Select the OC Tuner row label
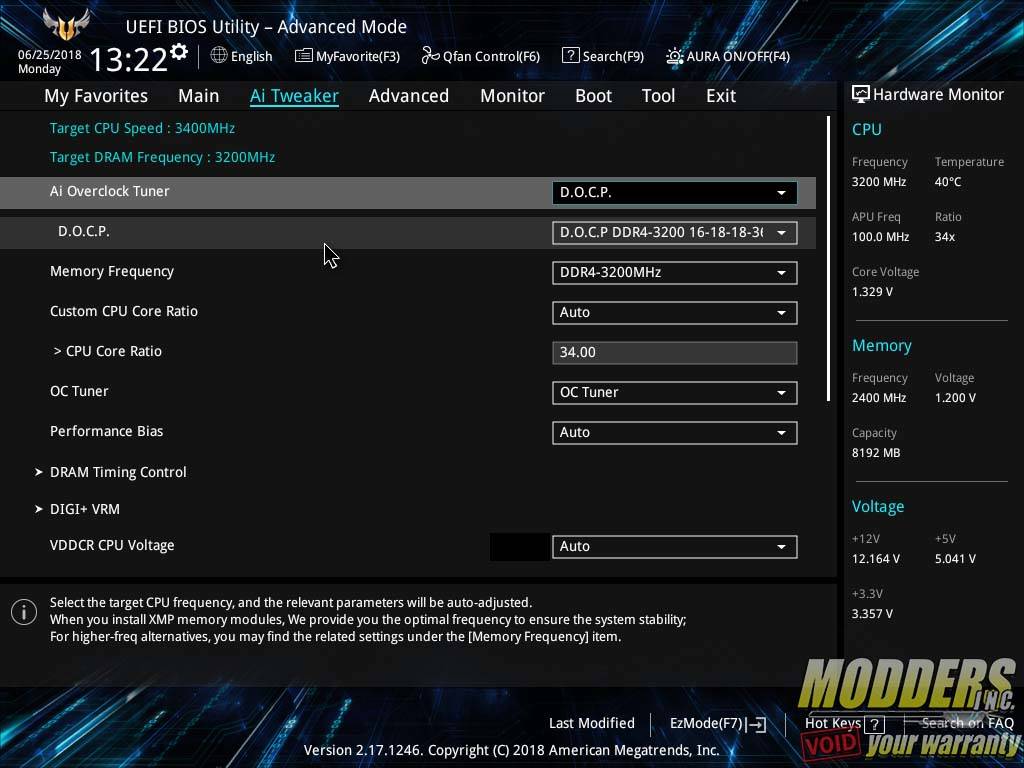 [79, 391]
